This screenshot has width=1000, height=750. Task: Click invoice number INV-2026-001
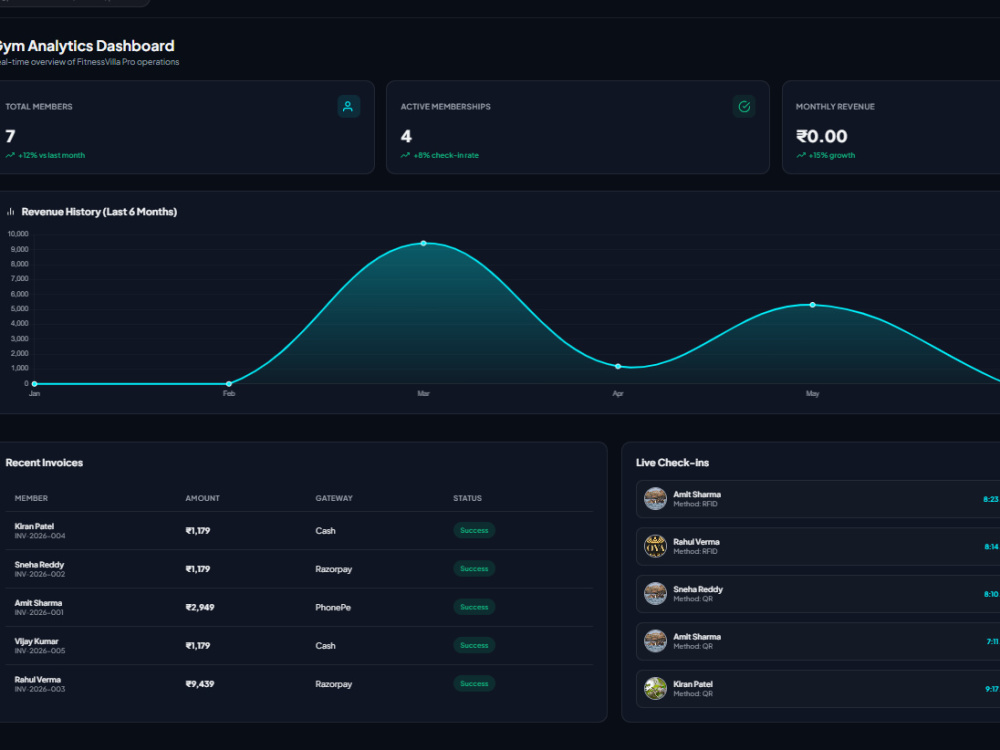coord(39,612)
